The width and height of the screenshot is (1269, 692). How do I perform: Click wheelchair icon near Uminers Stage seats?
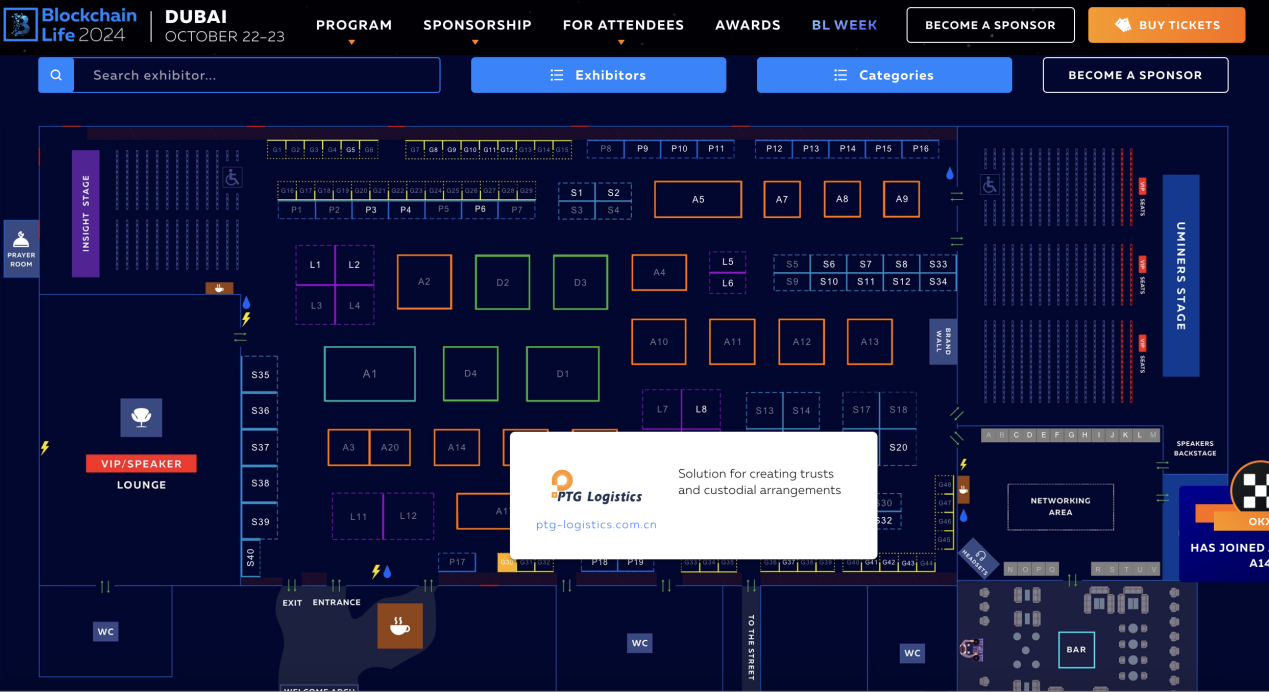(989, 185)
